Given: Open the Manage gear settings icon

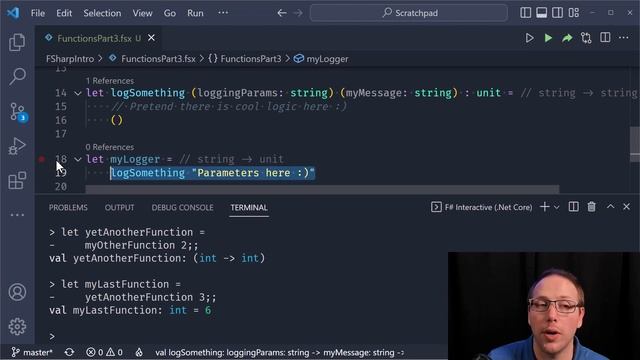Looking at the screenshot, I should [x=17, y=327].
